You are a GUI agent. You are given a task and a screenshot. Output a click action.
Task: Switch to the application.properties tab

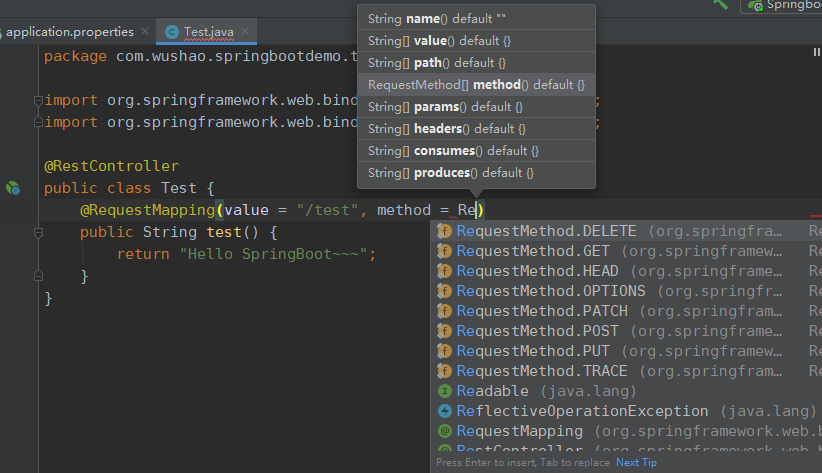click(69, 32)
